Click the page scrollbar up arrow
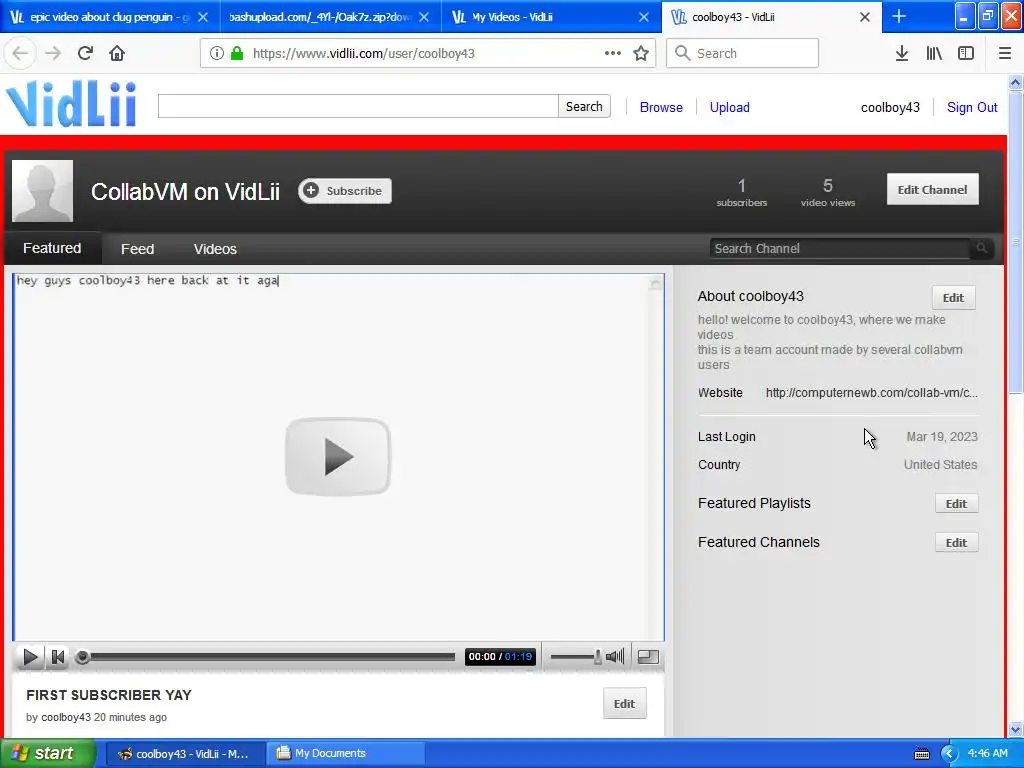Image resolution: width=1024 pixels, height=768 pixels. pyautogui.click(x=1016, y=82)
